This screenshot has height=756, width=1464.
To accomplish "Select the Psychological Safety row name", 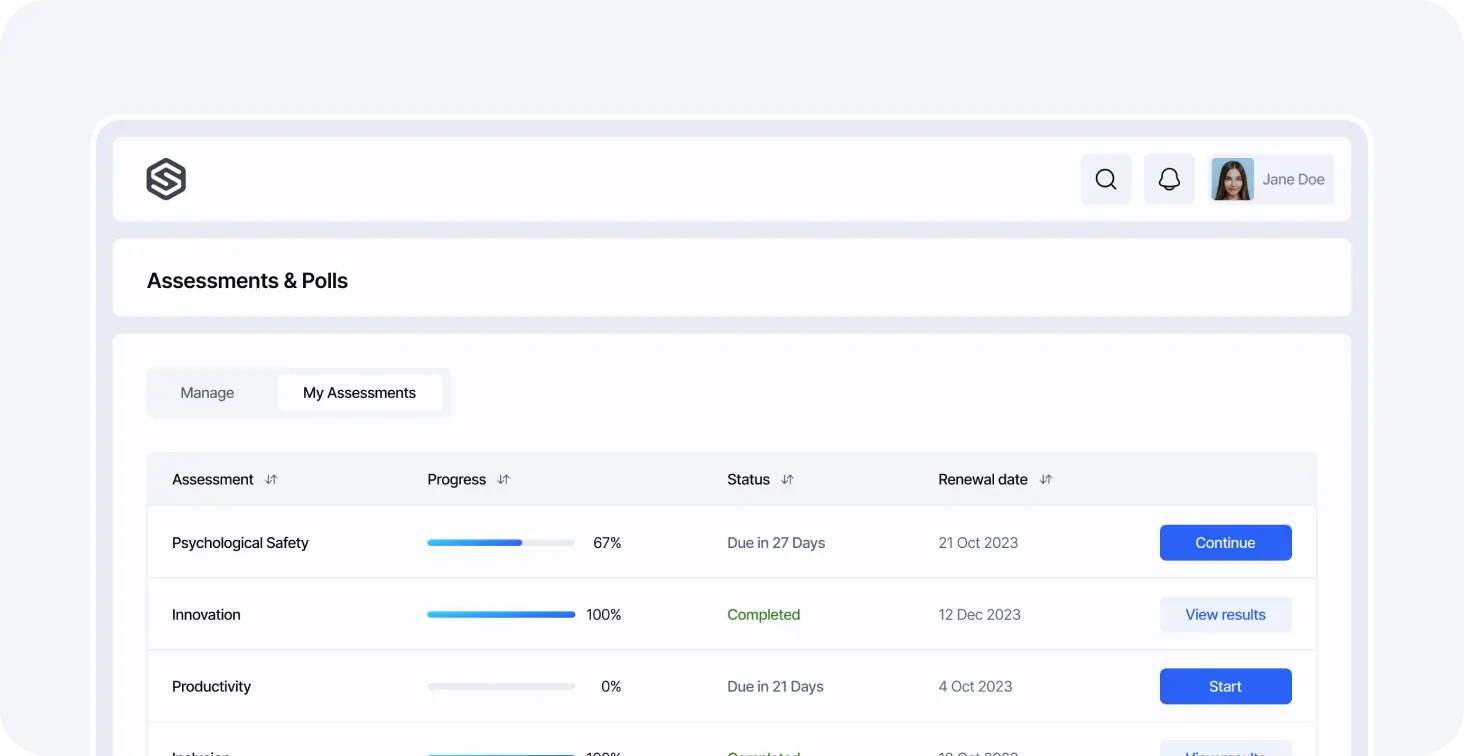I will 240,543.
